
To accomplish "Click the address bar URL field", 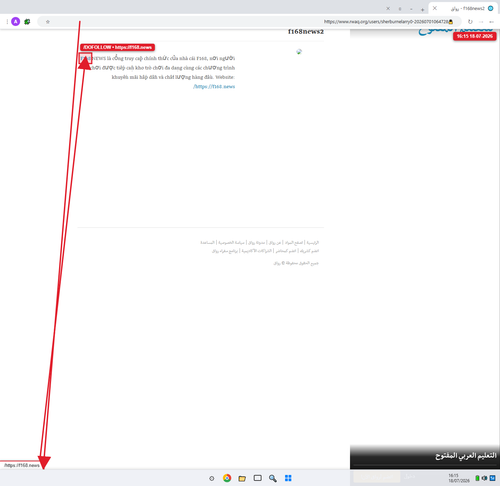I will (249, 22).
